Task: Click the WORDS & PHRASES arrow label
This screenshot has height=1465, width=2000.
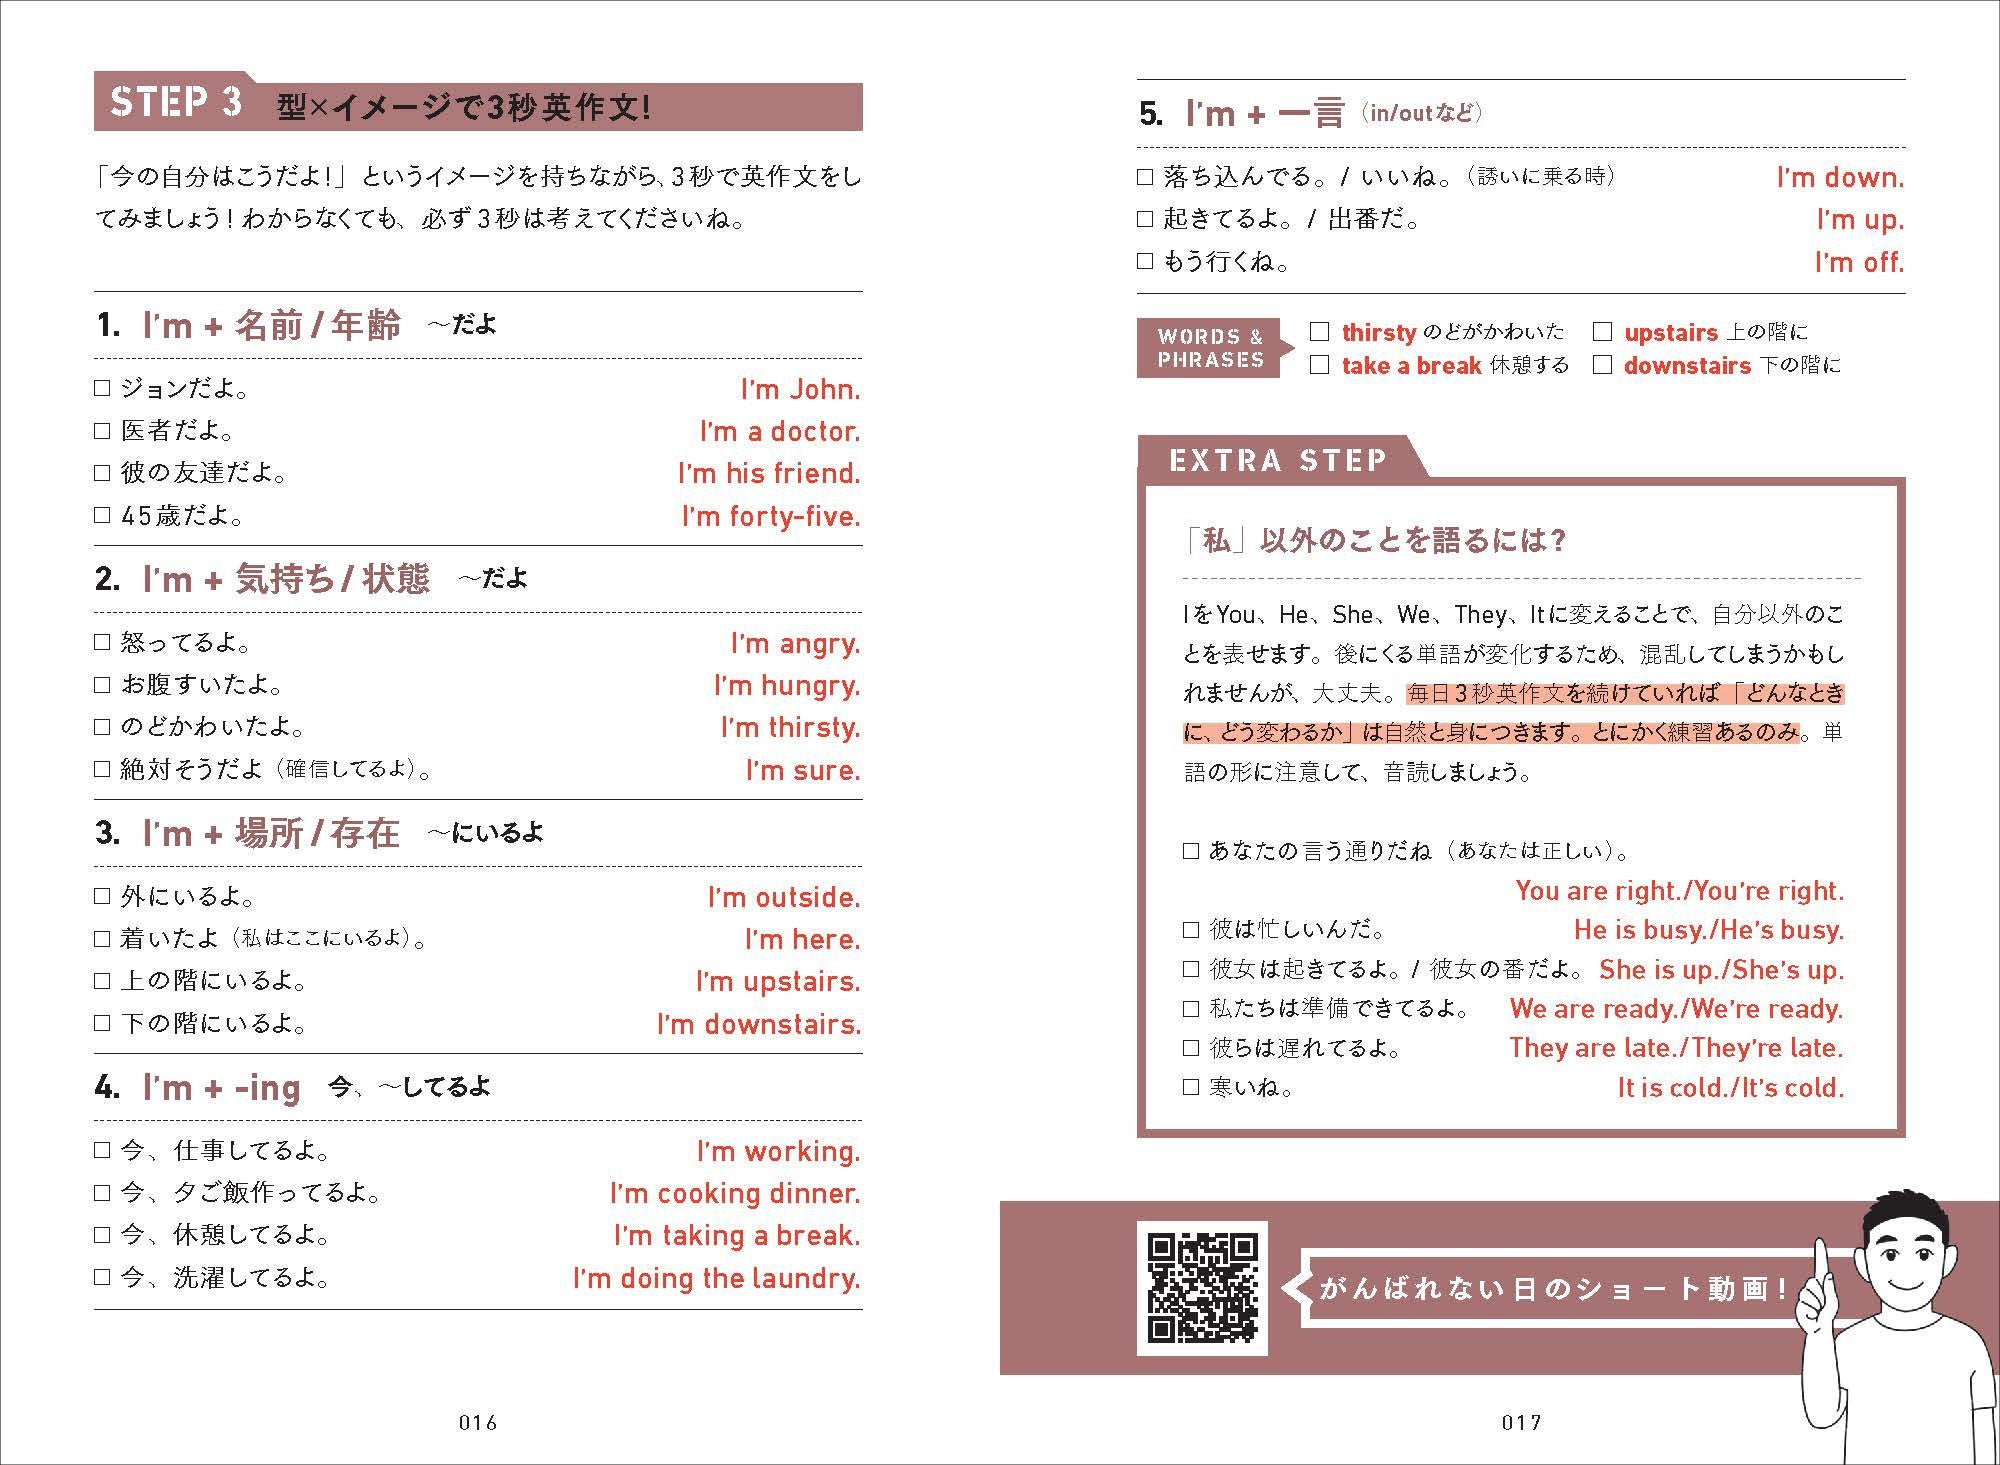Action: click(1211, 348)
